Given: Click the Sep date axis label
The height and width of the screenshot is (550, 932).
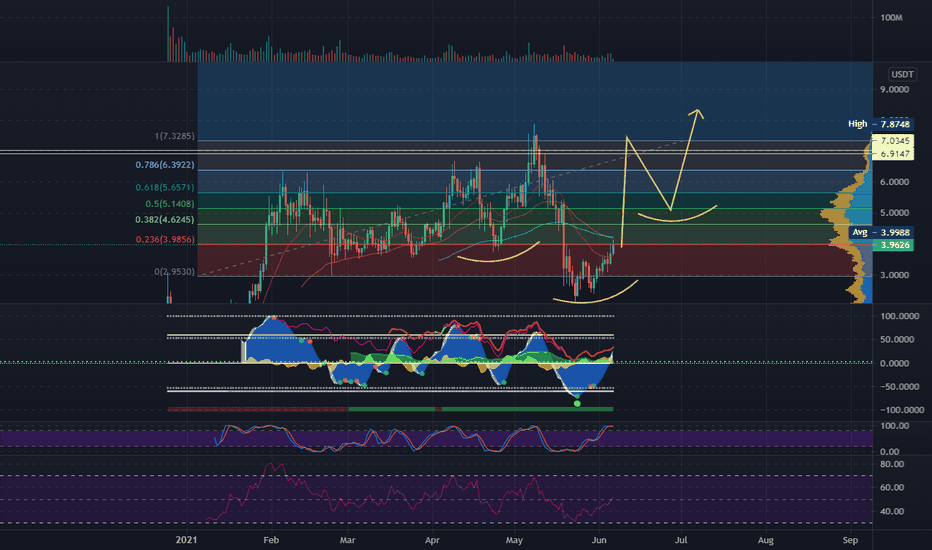Looking at the screenshot, I should pos(851,540).
